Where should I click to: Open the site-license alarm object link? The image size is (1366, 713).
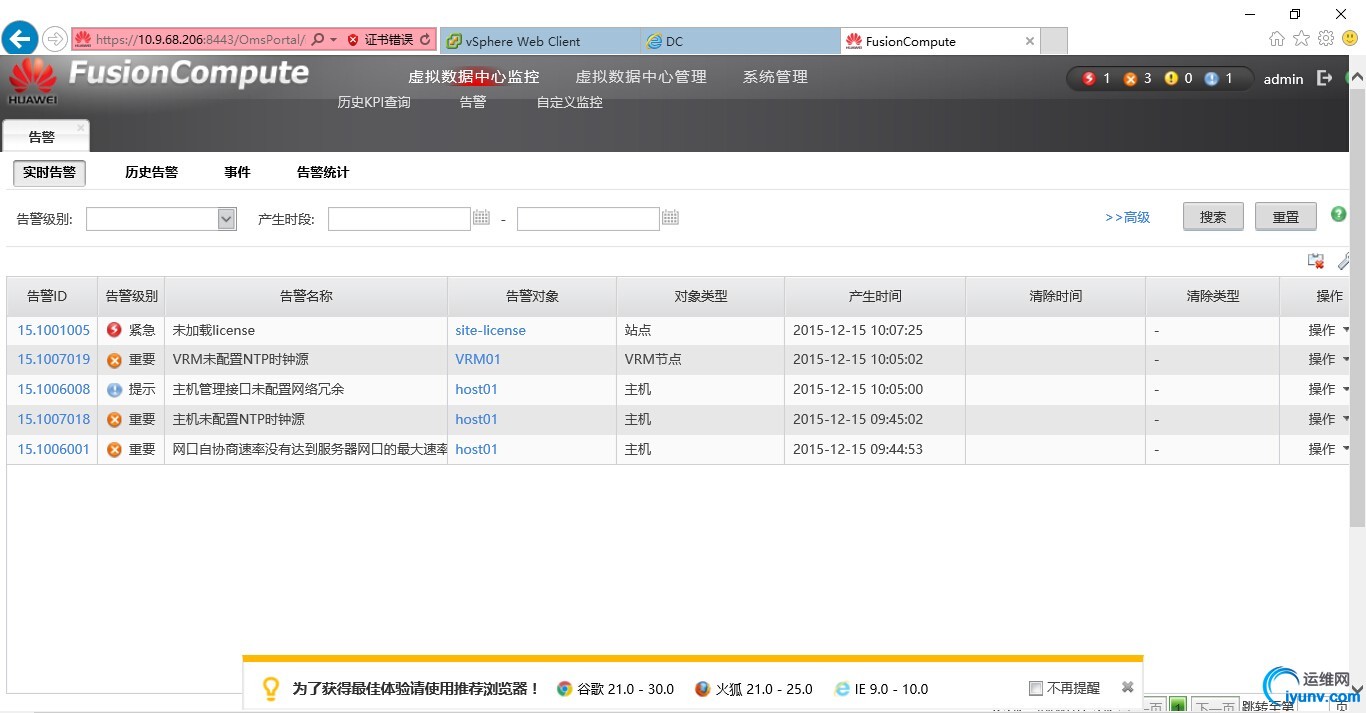pyautogui.click(x=490, y=330)
